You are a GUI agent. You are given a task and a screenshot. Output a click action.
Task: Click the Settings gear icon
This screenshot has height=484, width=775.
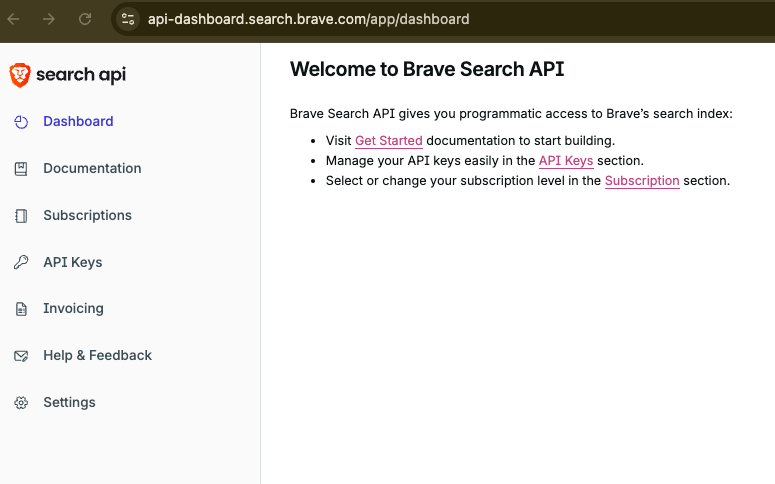coord(21,402)
